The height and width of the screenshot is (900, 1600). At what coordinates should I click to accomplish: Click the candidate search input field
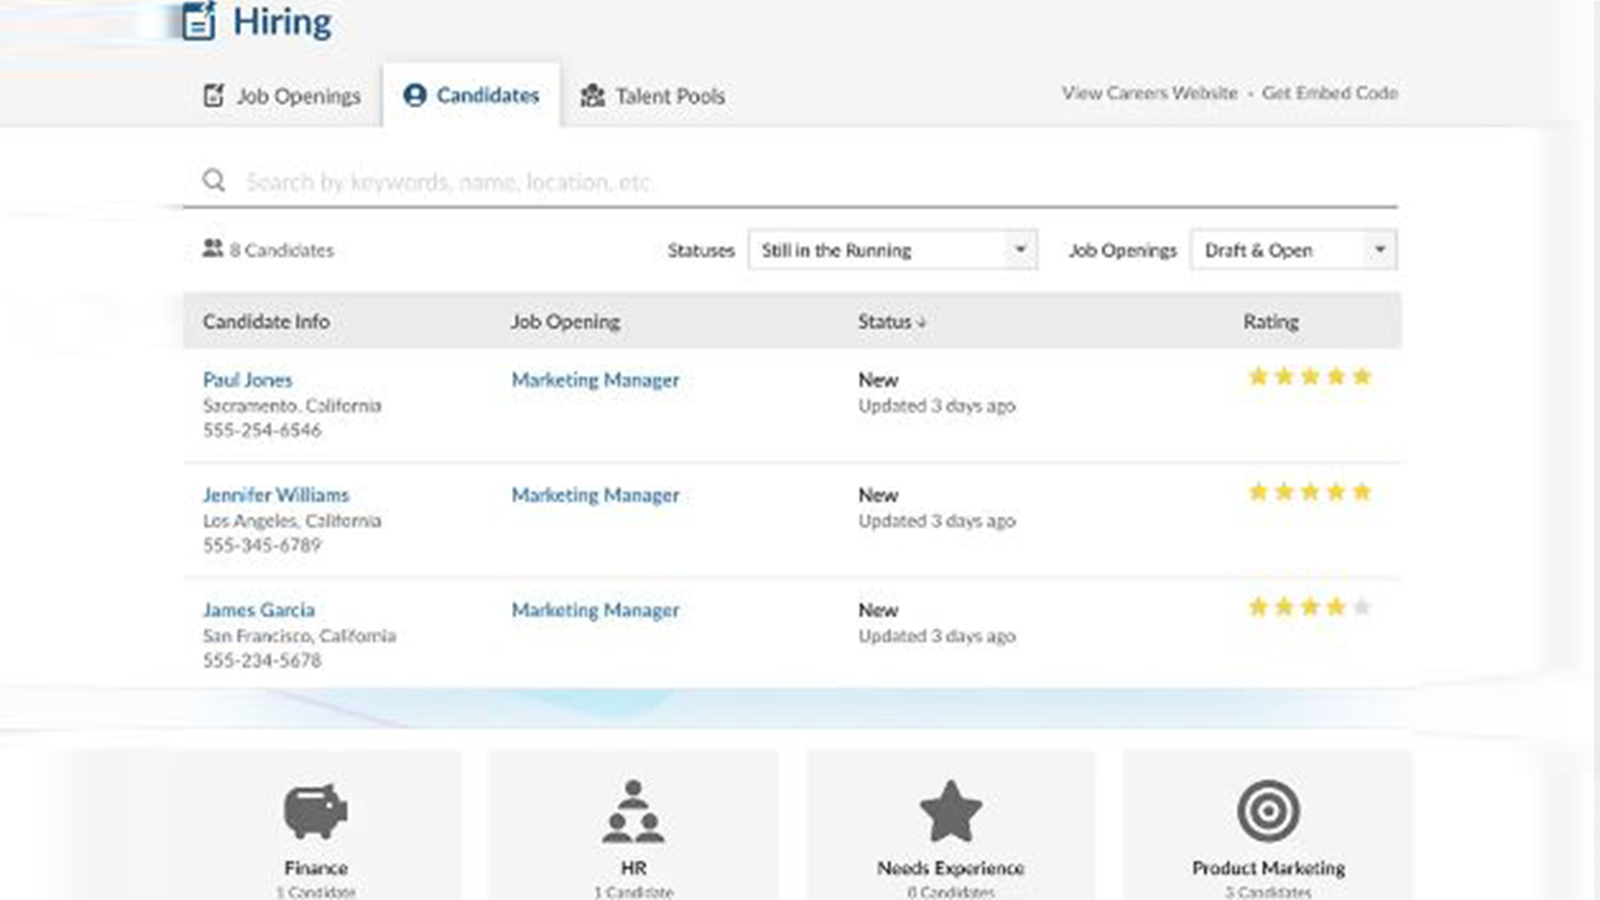tap(800, 182)
